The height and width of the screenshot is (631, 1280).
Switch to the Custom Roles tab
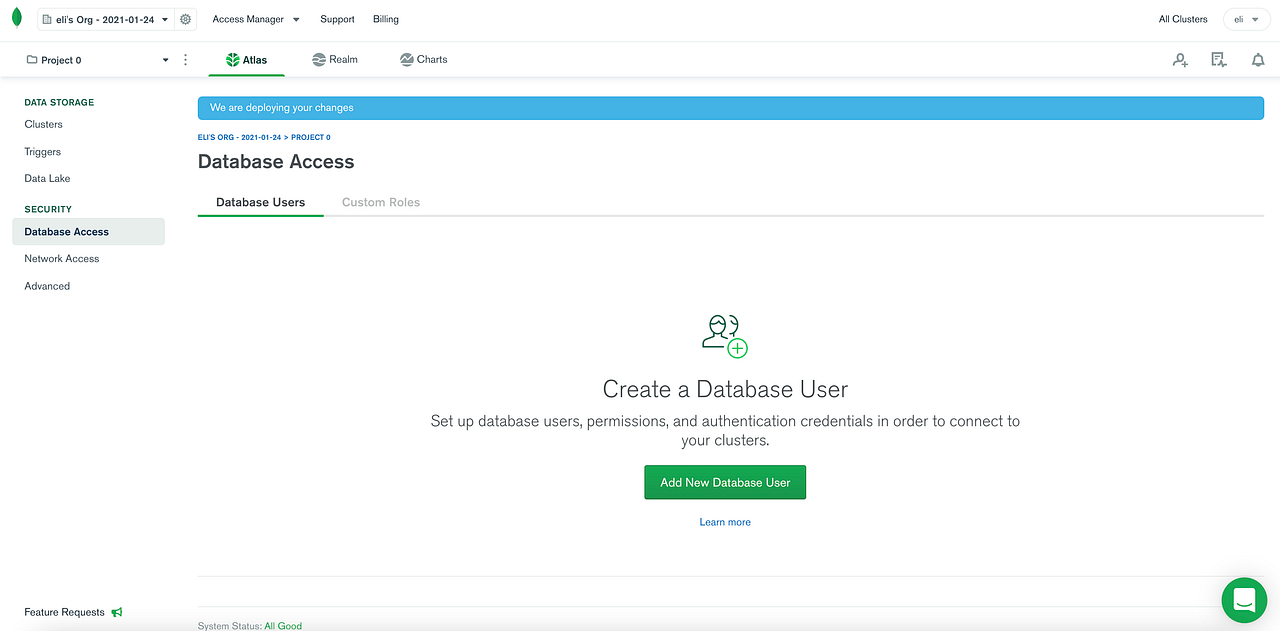[x=380, y=201]
